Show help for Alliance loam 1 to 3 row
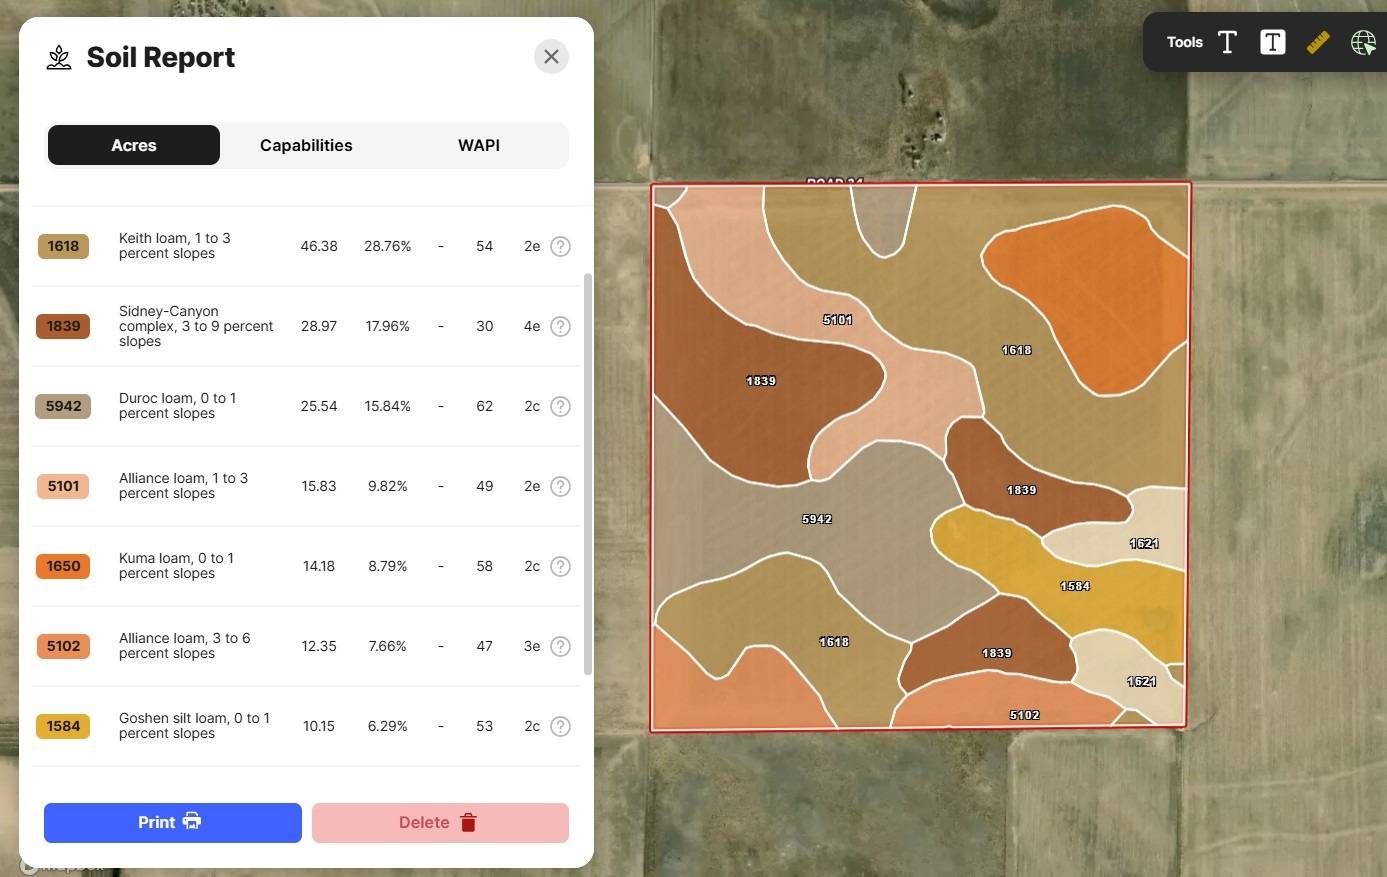The image size is (1387, 877). [561, 486]
